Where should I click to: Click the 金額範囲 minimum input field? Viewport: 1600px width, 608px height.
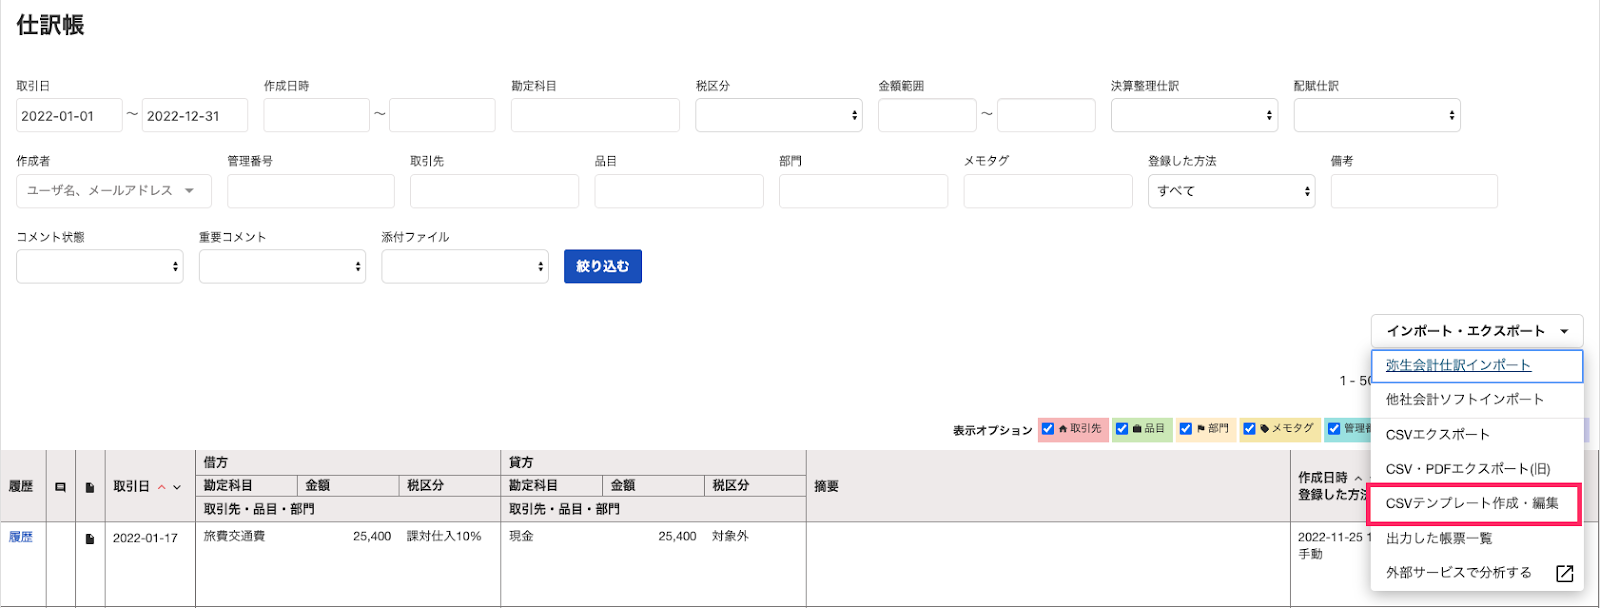coord(927,115)
